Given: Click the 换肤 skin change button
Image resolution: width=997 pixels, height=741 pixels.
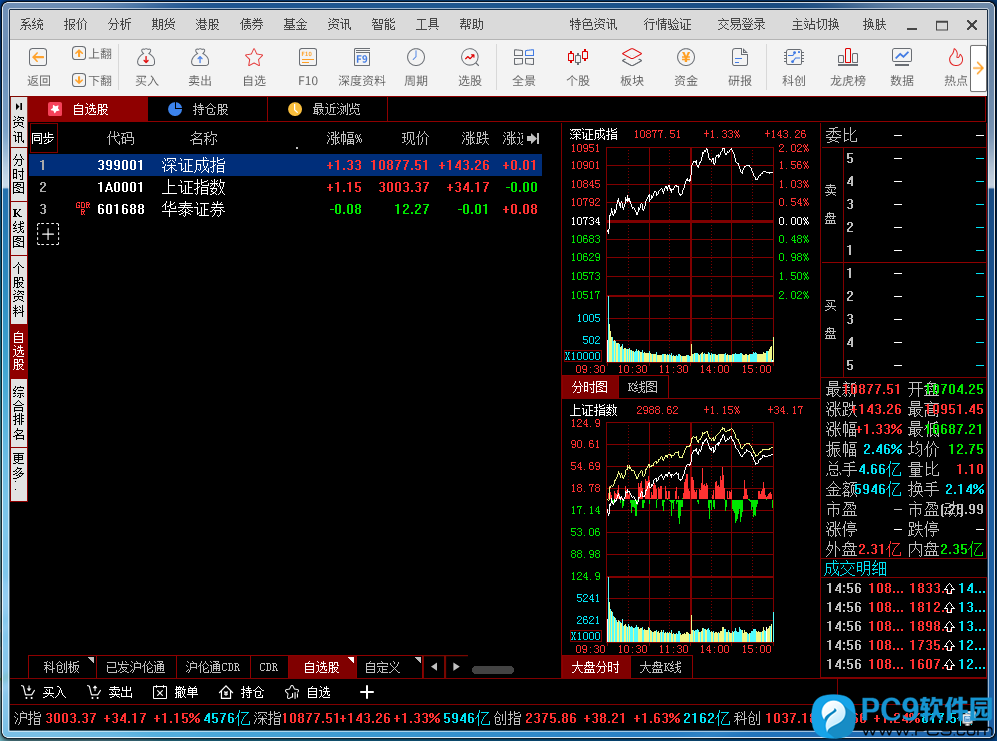Looking at the screenshot, I should click(874, 24).
